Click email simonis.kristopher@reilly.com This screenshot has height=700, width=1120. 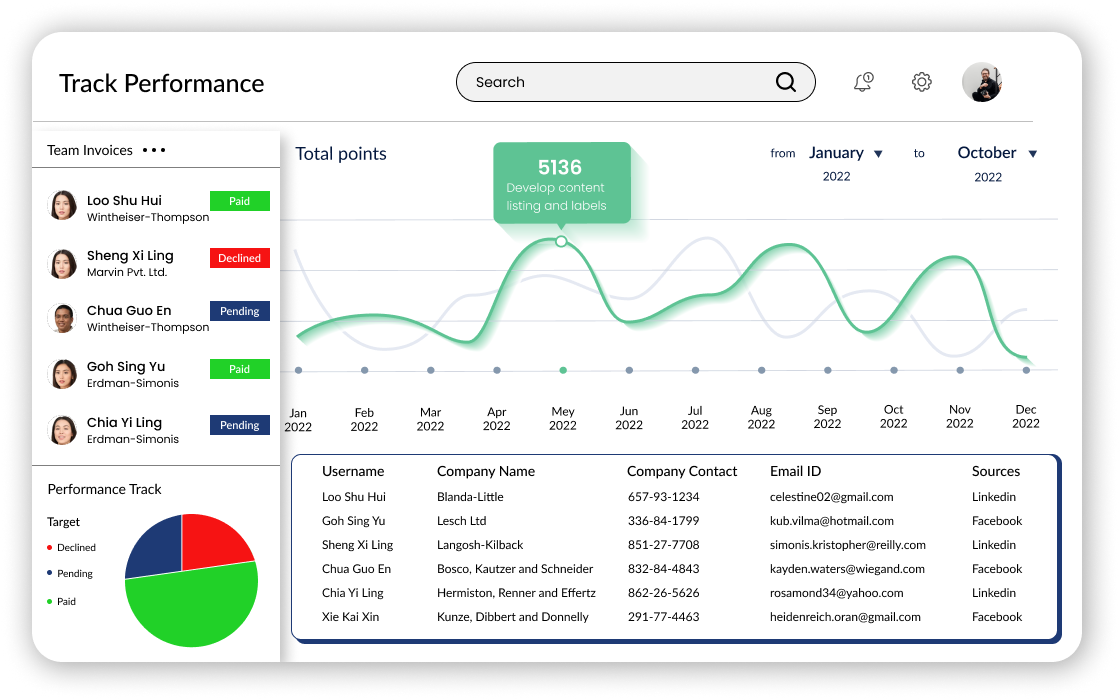pos(848,545)
